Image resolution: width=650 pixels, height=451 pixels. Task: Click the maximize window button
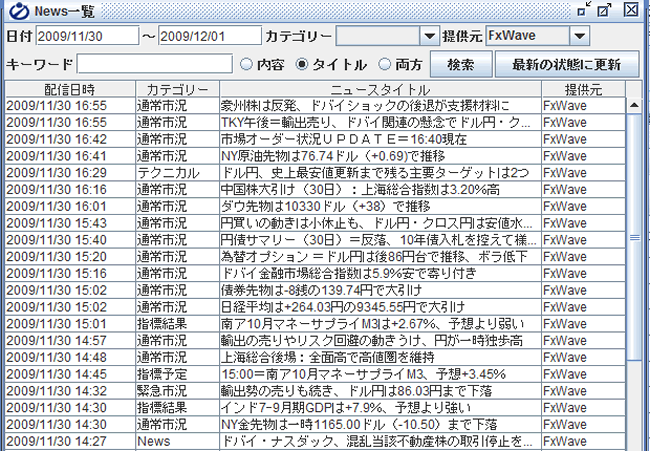[605, 10]
